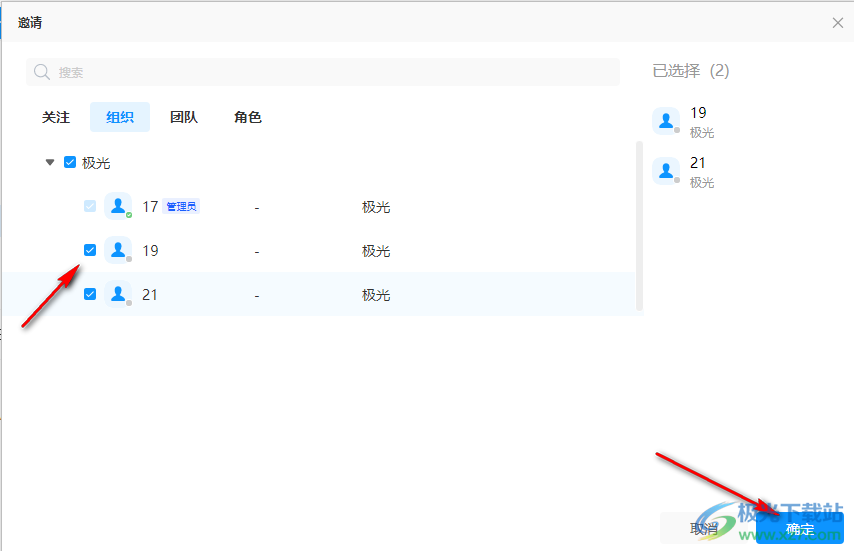Click into the 搜索 input field

(x=330, y=72)
